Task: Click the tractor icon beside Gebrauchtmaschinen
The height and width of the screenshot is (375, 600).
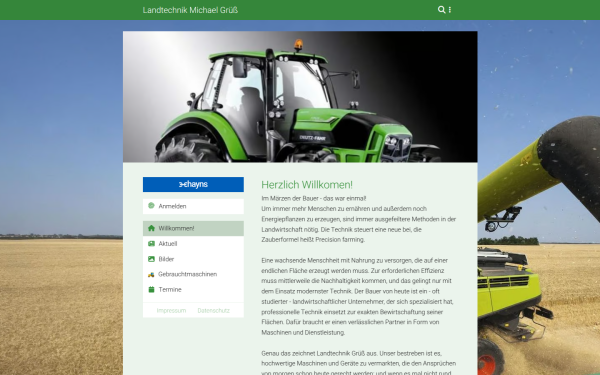Action: click(x=151, y=274)
